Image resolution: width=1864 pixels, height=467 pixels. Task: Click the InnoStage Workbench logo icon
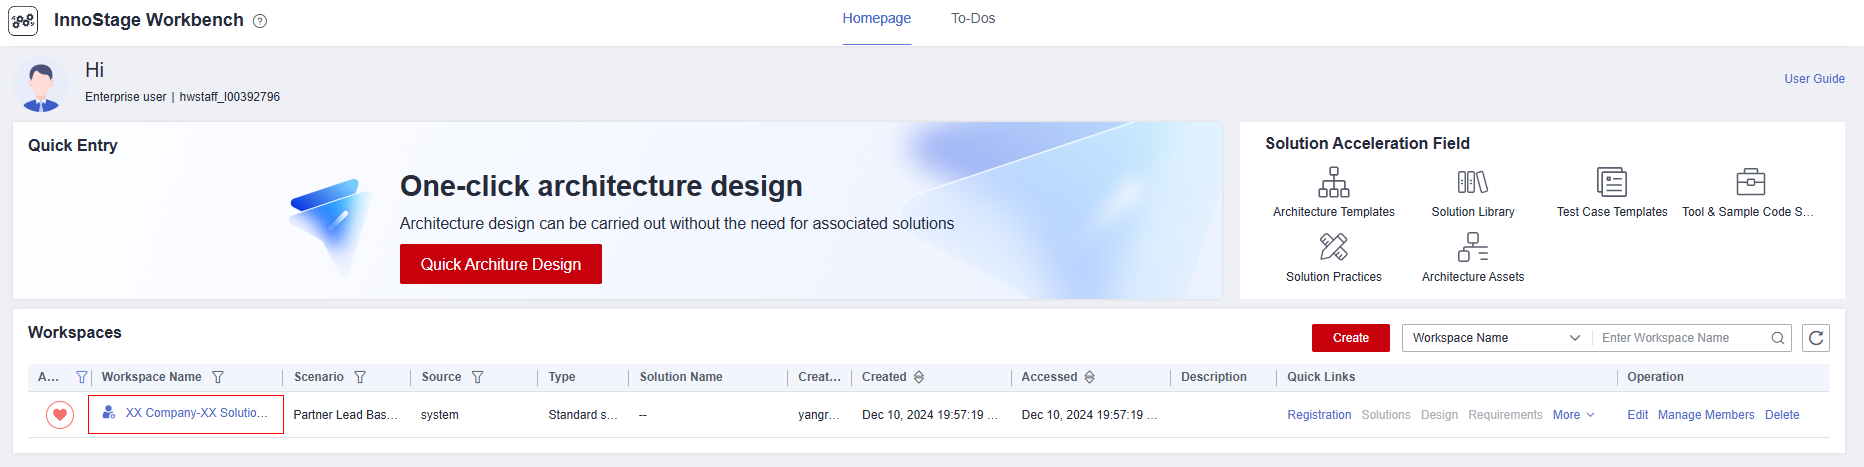pos(23,21)
